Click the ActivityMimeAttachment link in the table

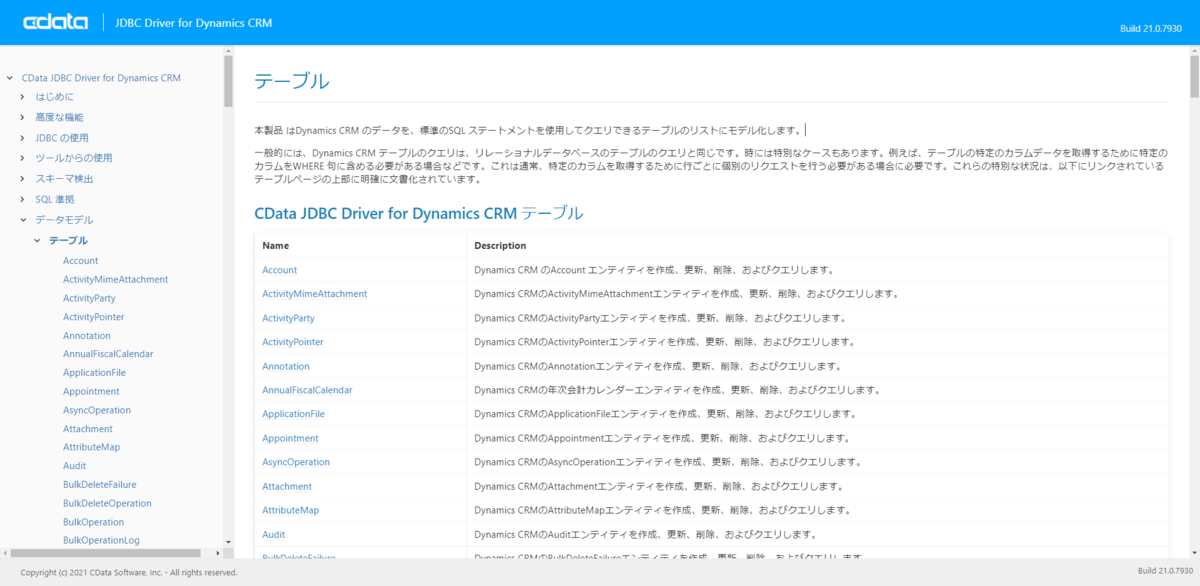click(x=315, y=294)
